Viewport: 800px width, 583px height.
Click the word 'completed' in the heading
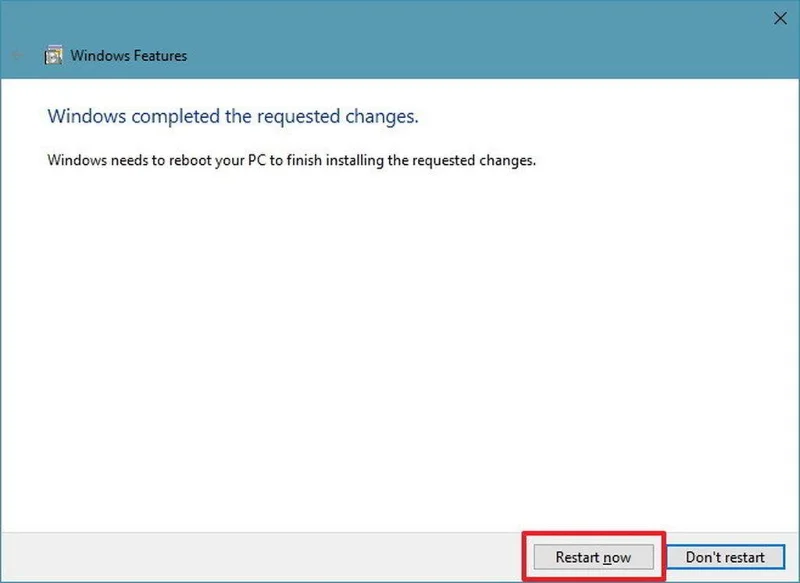point(176,117)
